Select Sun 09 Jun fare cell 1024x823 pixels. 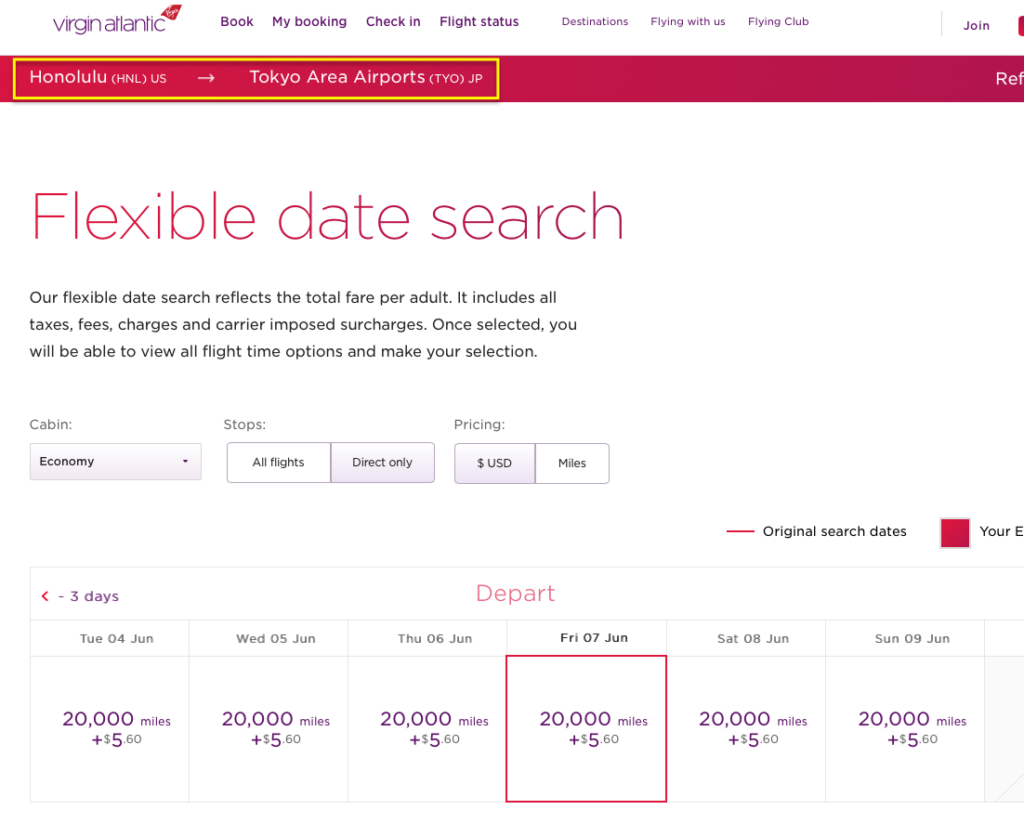(x=905, y=729)
